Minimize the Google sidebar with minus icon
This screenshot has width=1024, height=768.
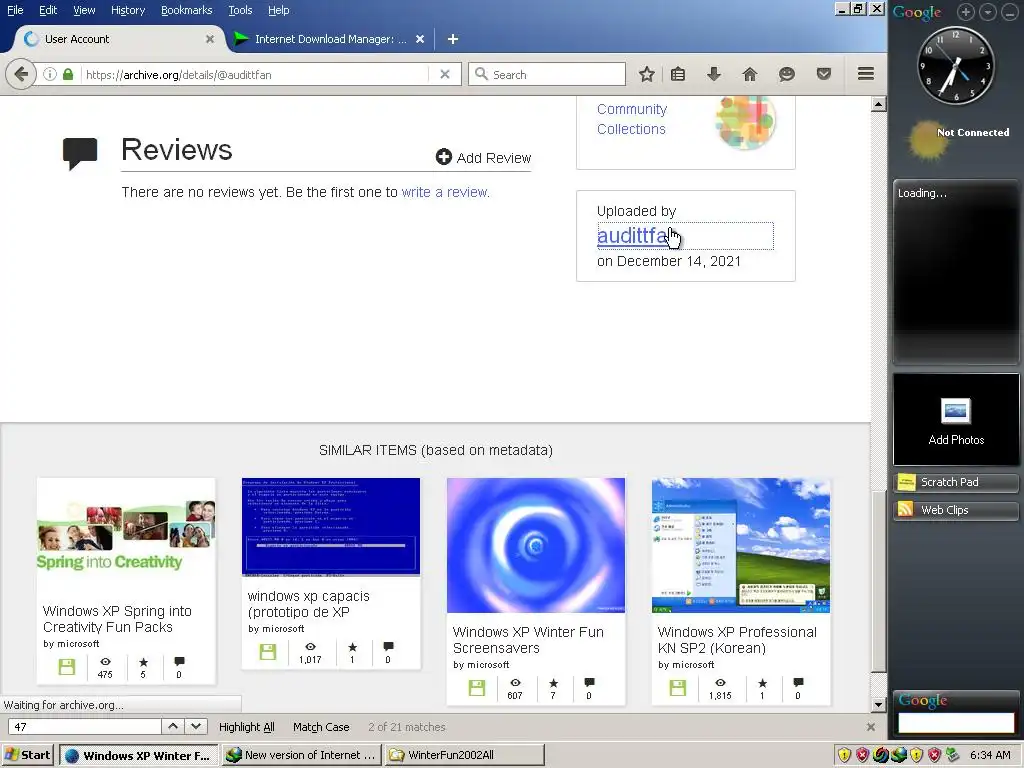tap(1010, 12)
